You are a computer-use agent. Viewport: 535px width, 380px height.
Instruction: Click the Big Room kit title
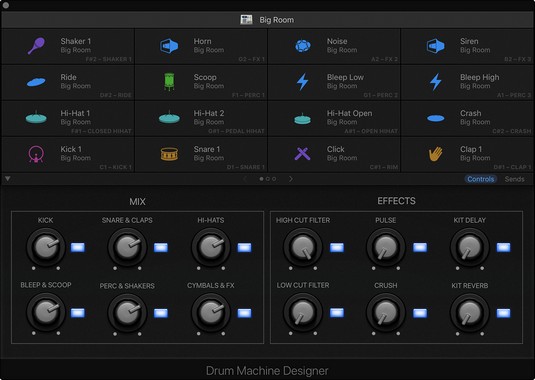point(276,20)
